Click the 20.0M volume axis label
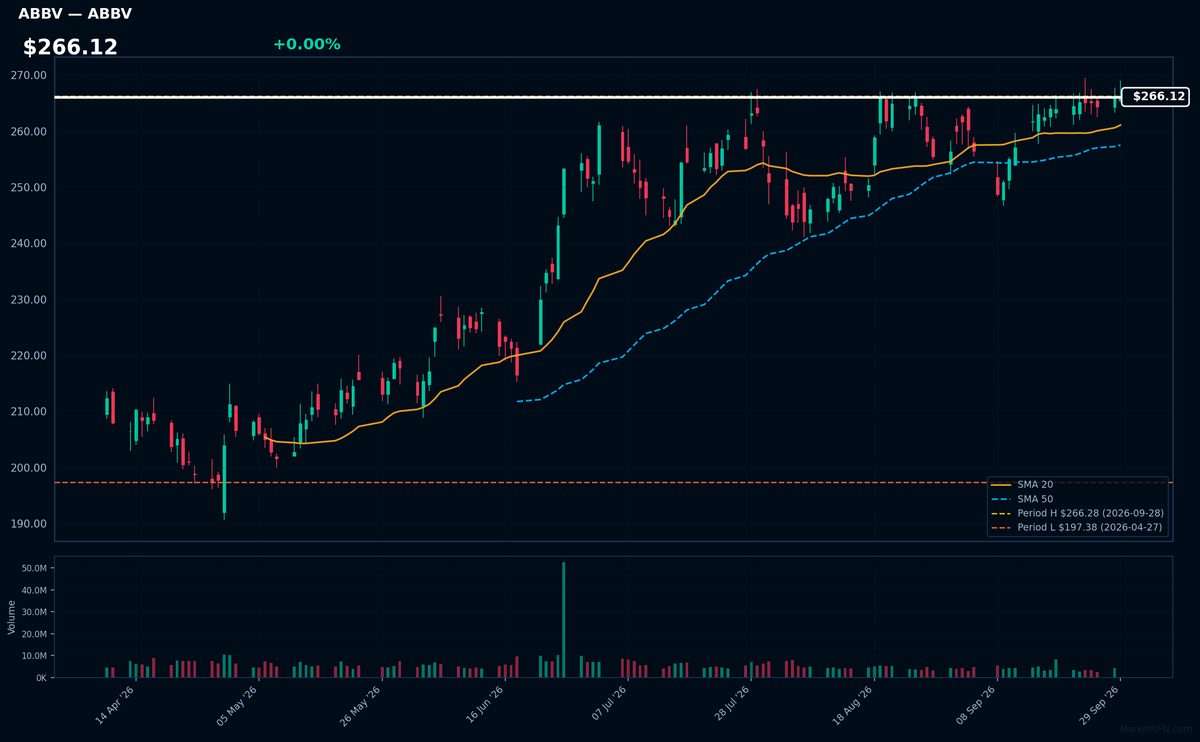This screenshot has width=1200, height=742. click(x=35, y=634)
